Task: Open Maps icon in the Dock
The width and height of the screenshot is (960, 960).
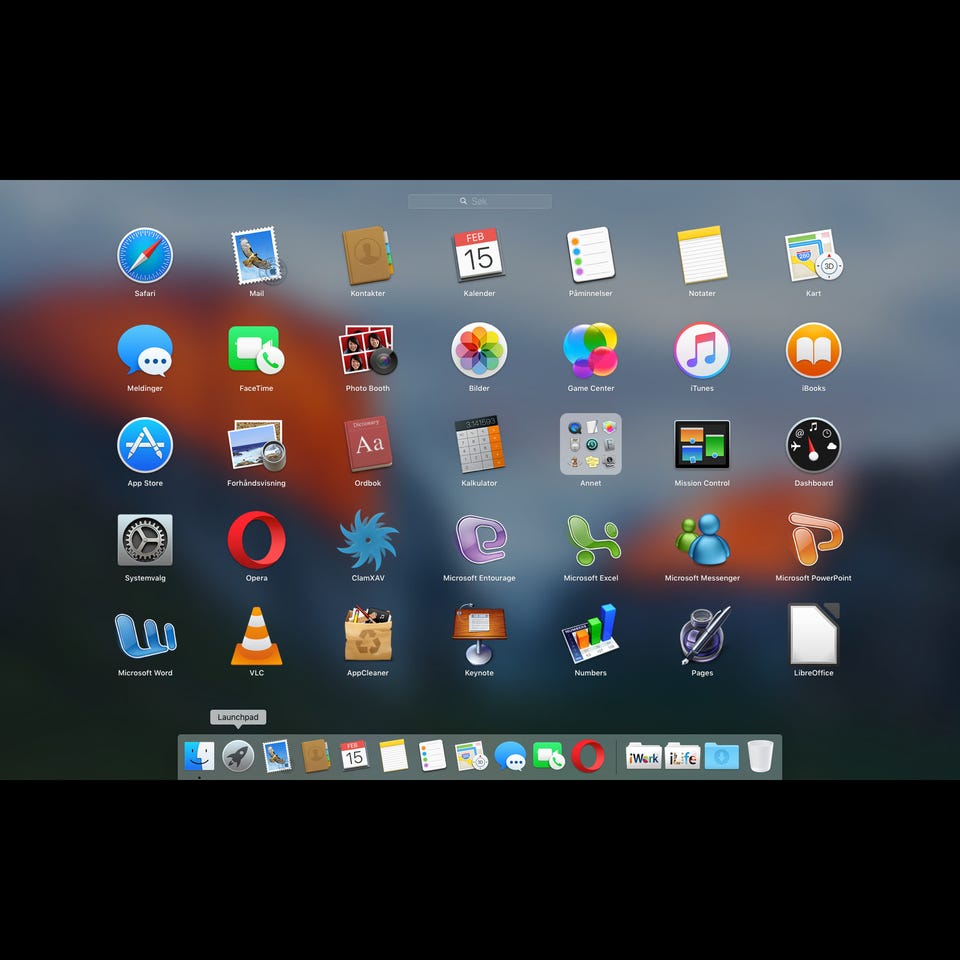Action: coord(471,756)
